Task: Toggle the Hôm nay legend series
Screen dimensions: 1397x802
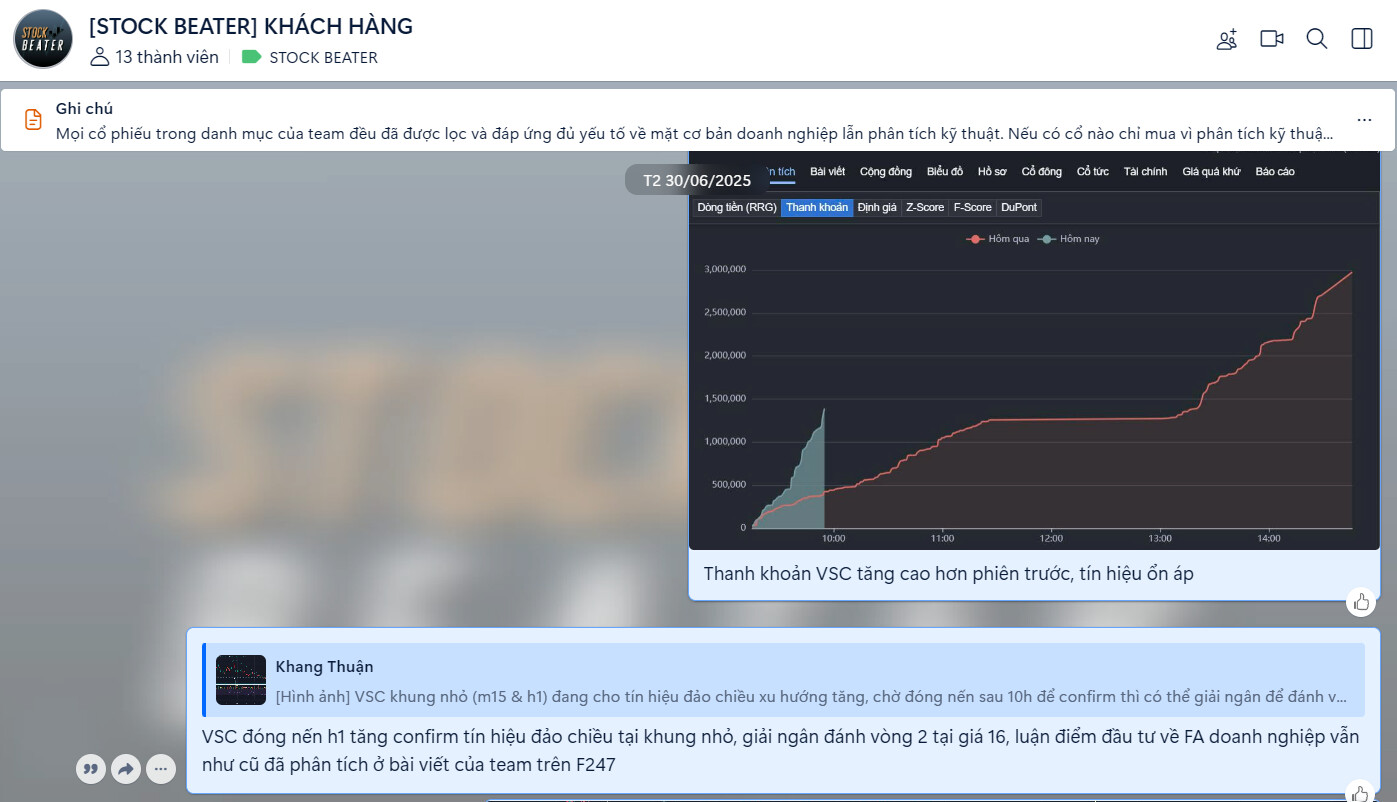Action: click(1070, 239)
